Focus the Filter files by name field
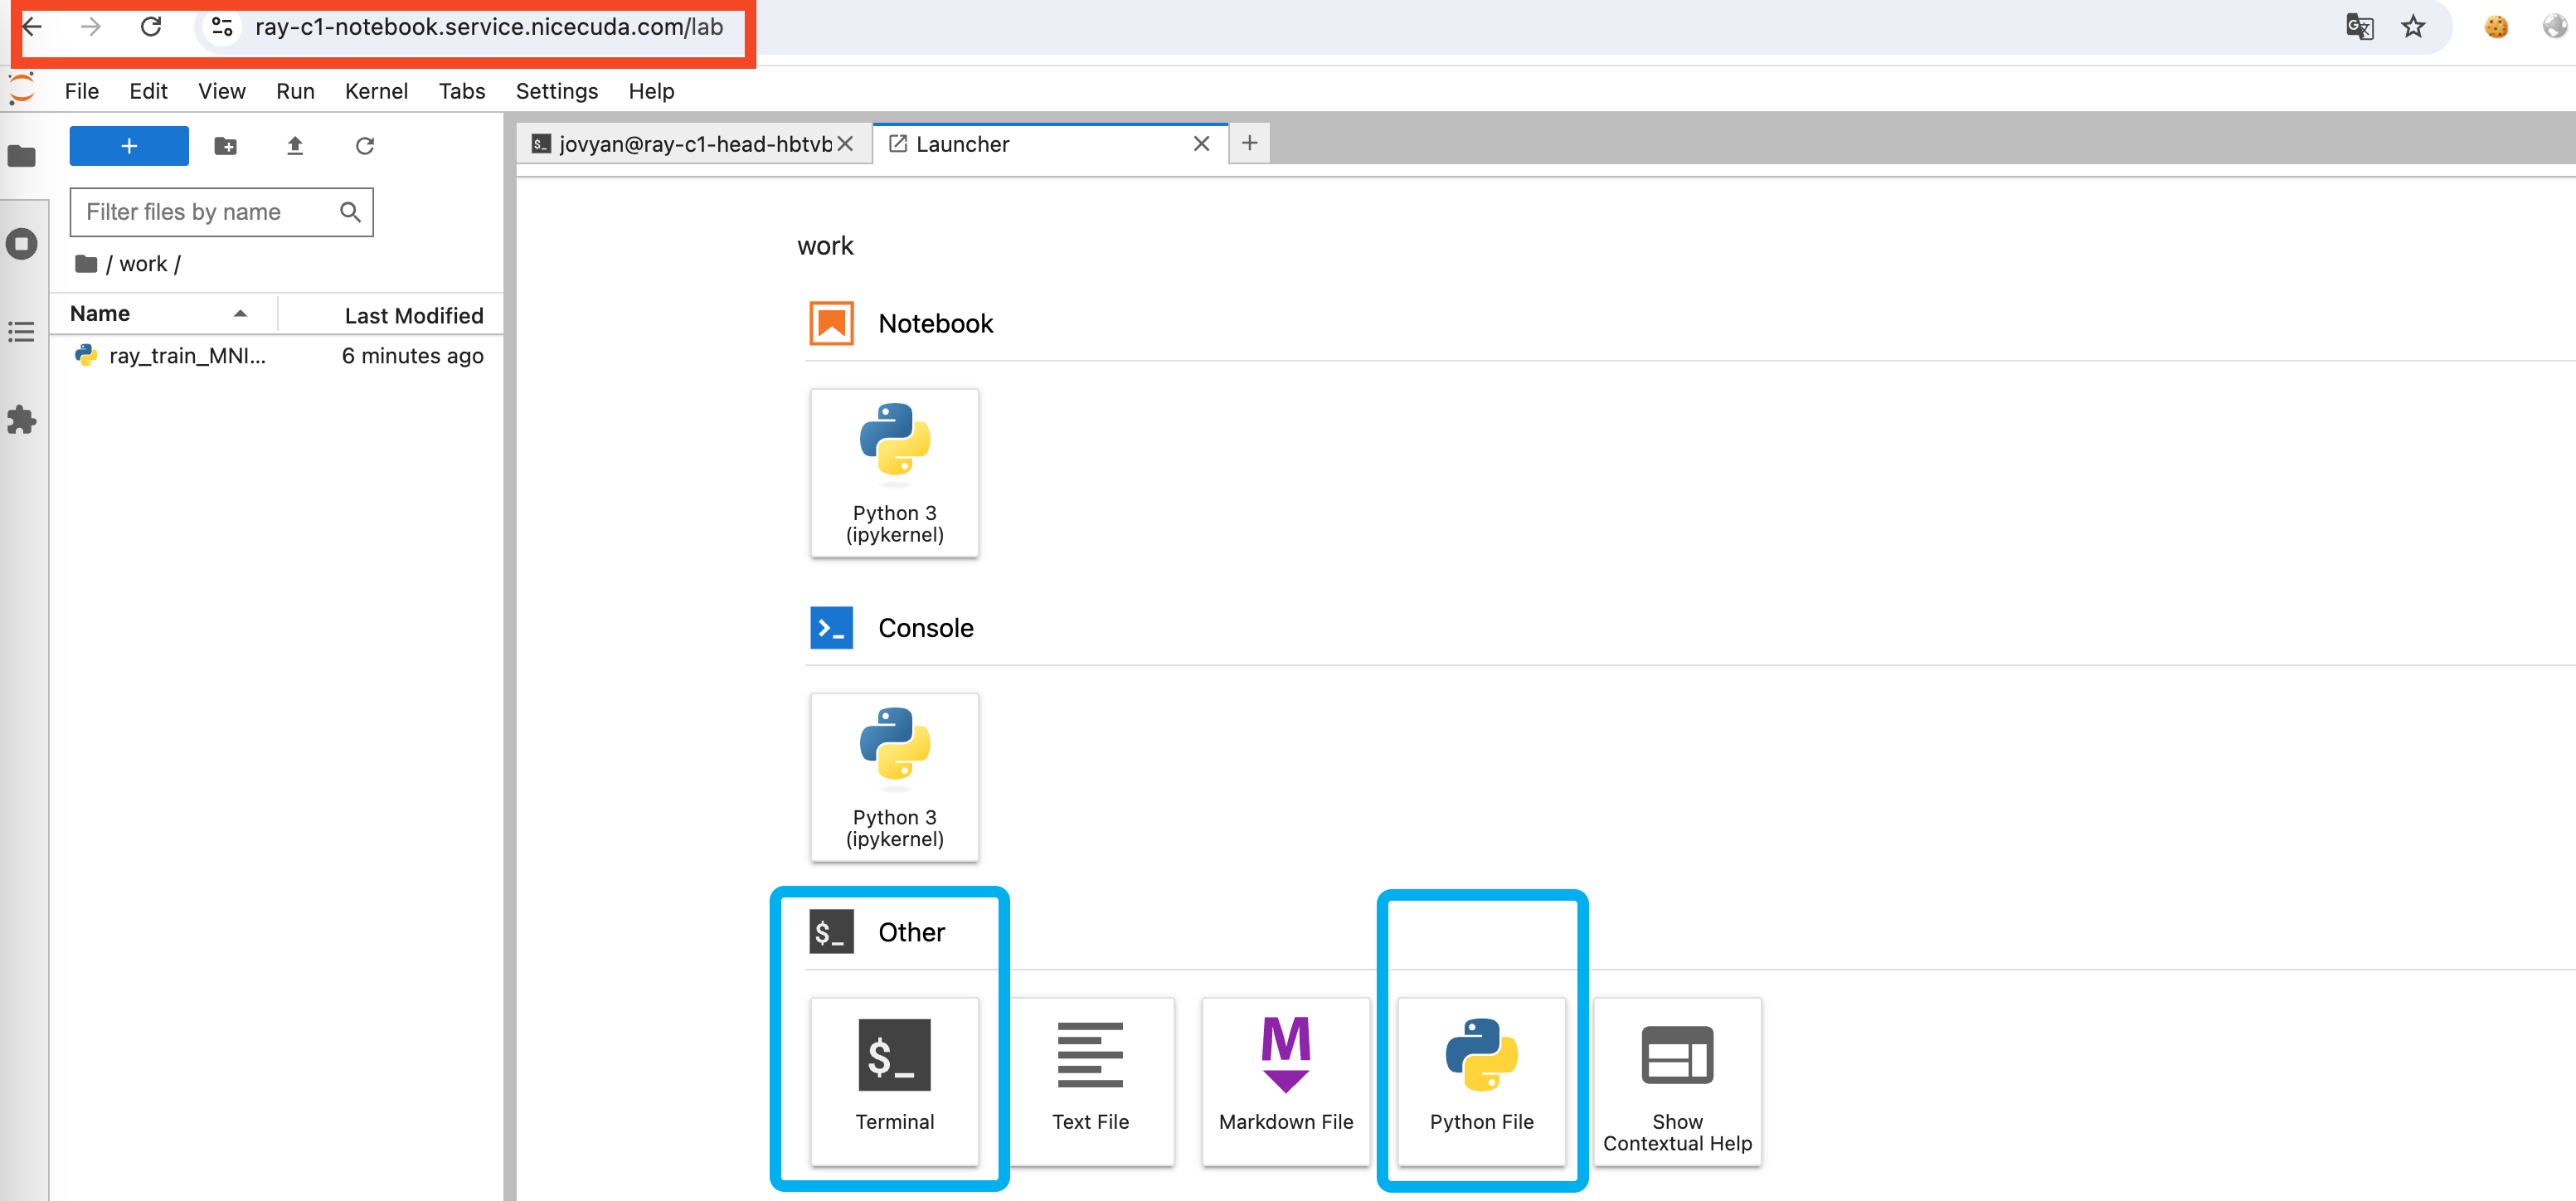Image resolution: width=2576 pixels, height=1201 pixels. pyautogui.click(x=205, y=212)
